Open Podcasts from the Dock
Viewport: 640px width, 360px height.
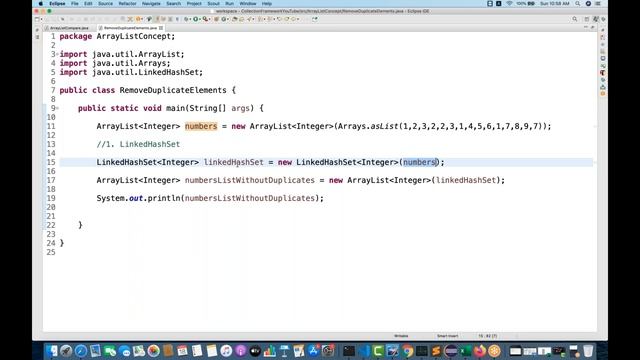pyautogui.click(x=241, y=351)
